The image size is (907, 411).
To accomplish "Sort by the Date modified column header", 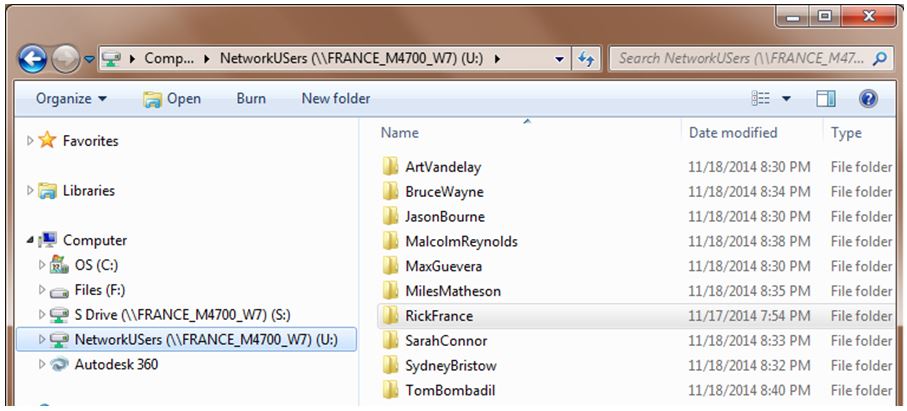I will 733,132.
